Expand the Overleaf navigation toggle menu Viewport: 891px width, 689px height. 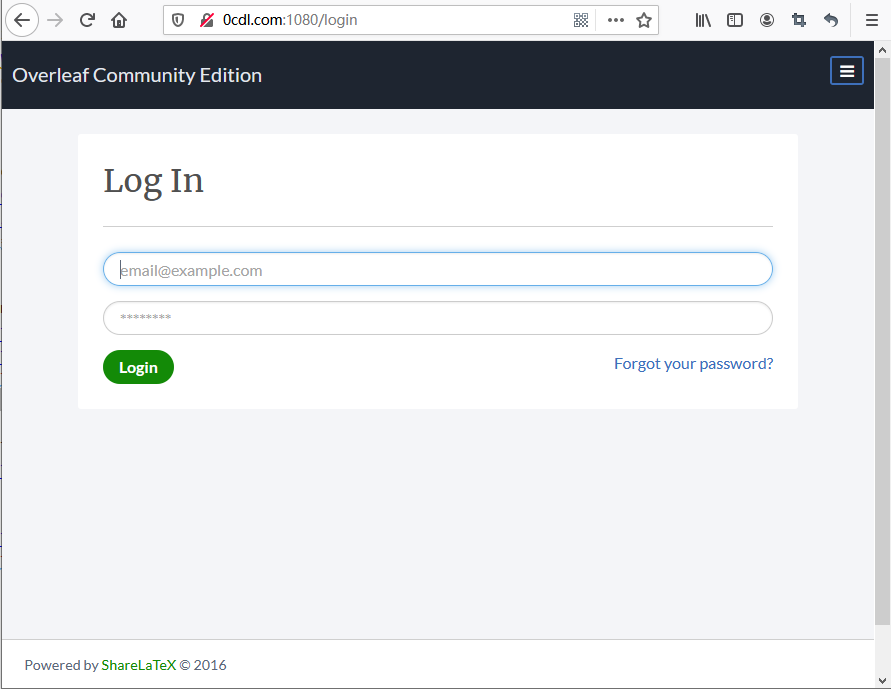click(x=846, y=71)
